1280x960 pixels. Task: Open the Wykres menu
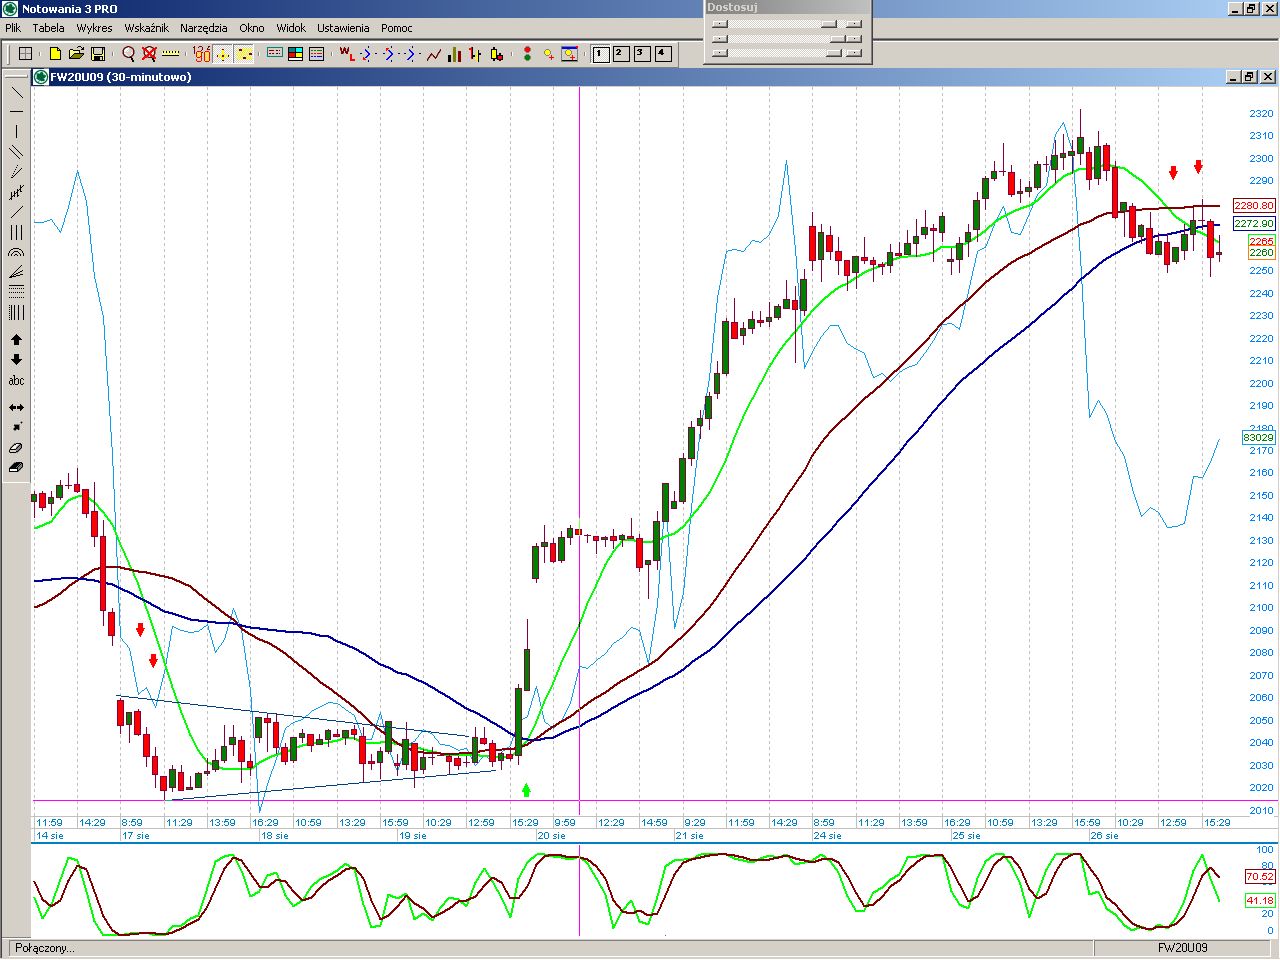pos(94,28)
